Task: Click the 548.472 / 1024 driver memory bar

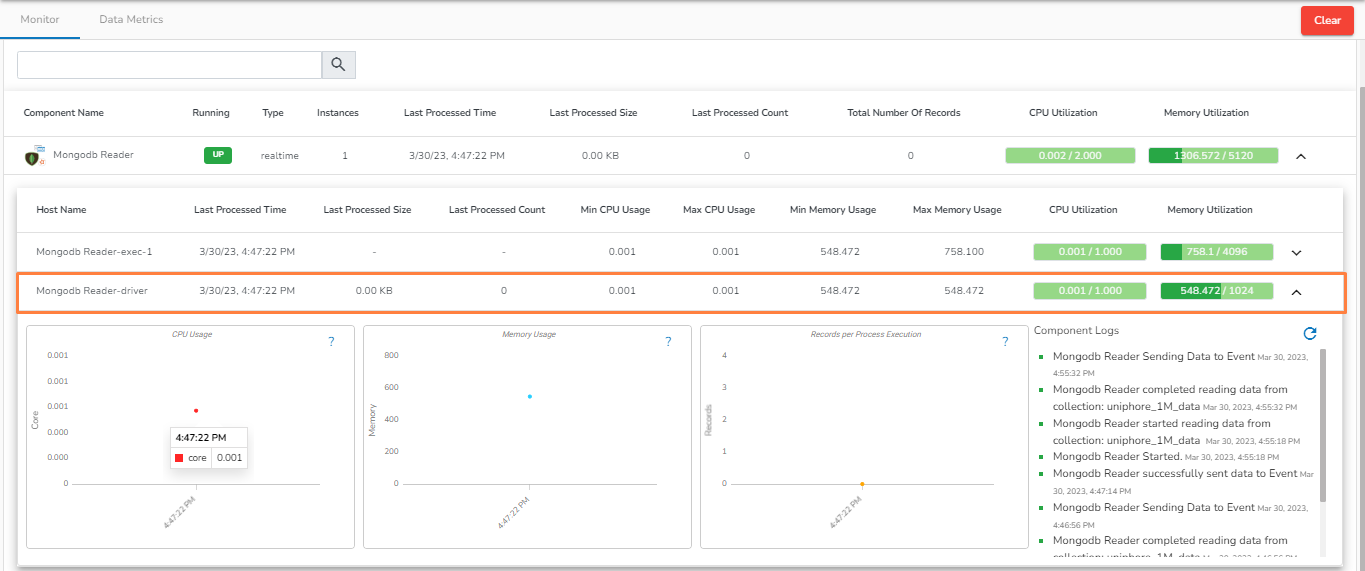Action: (1216, 291)
